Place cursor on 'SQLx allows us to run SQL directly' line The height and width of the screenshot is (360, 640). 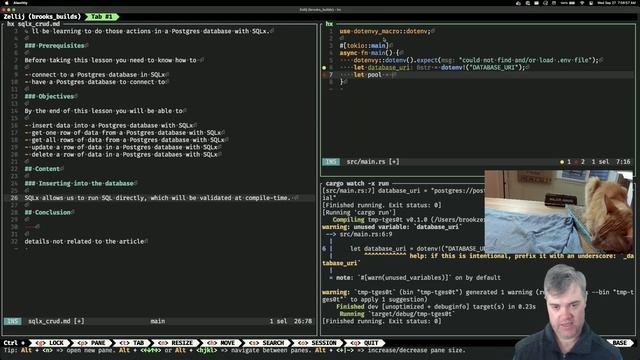[159, 198]
